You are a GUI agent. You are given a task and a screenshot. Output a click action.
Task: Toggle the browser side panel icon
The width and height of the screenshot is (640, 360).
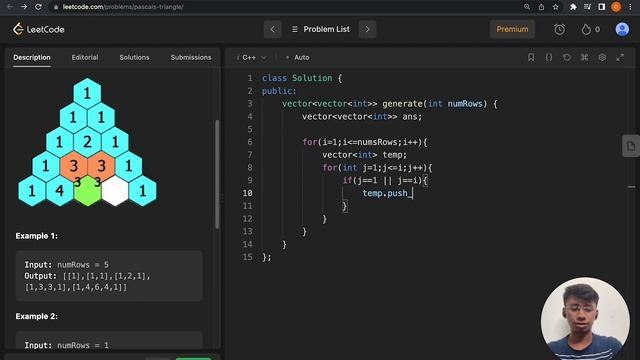(602, 7)
